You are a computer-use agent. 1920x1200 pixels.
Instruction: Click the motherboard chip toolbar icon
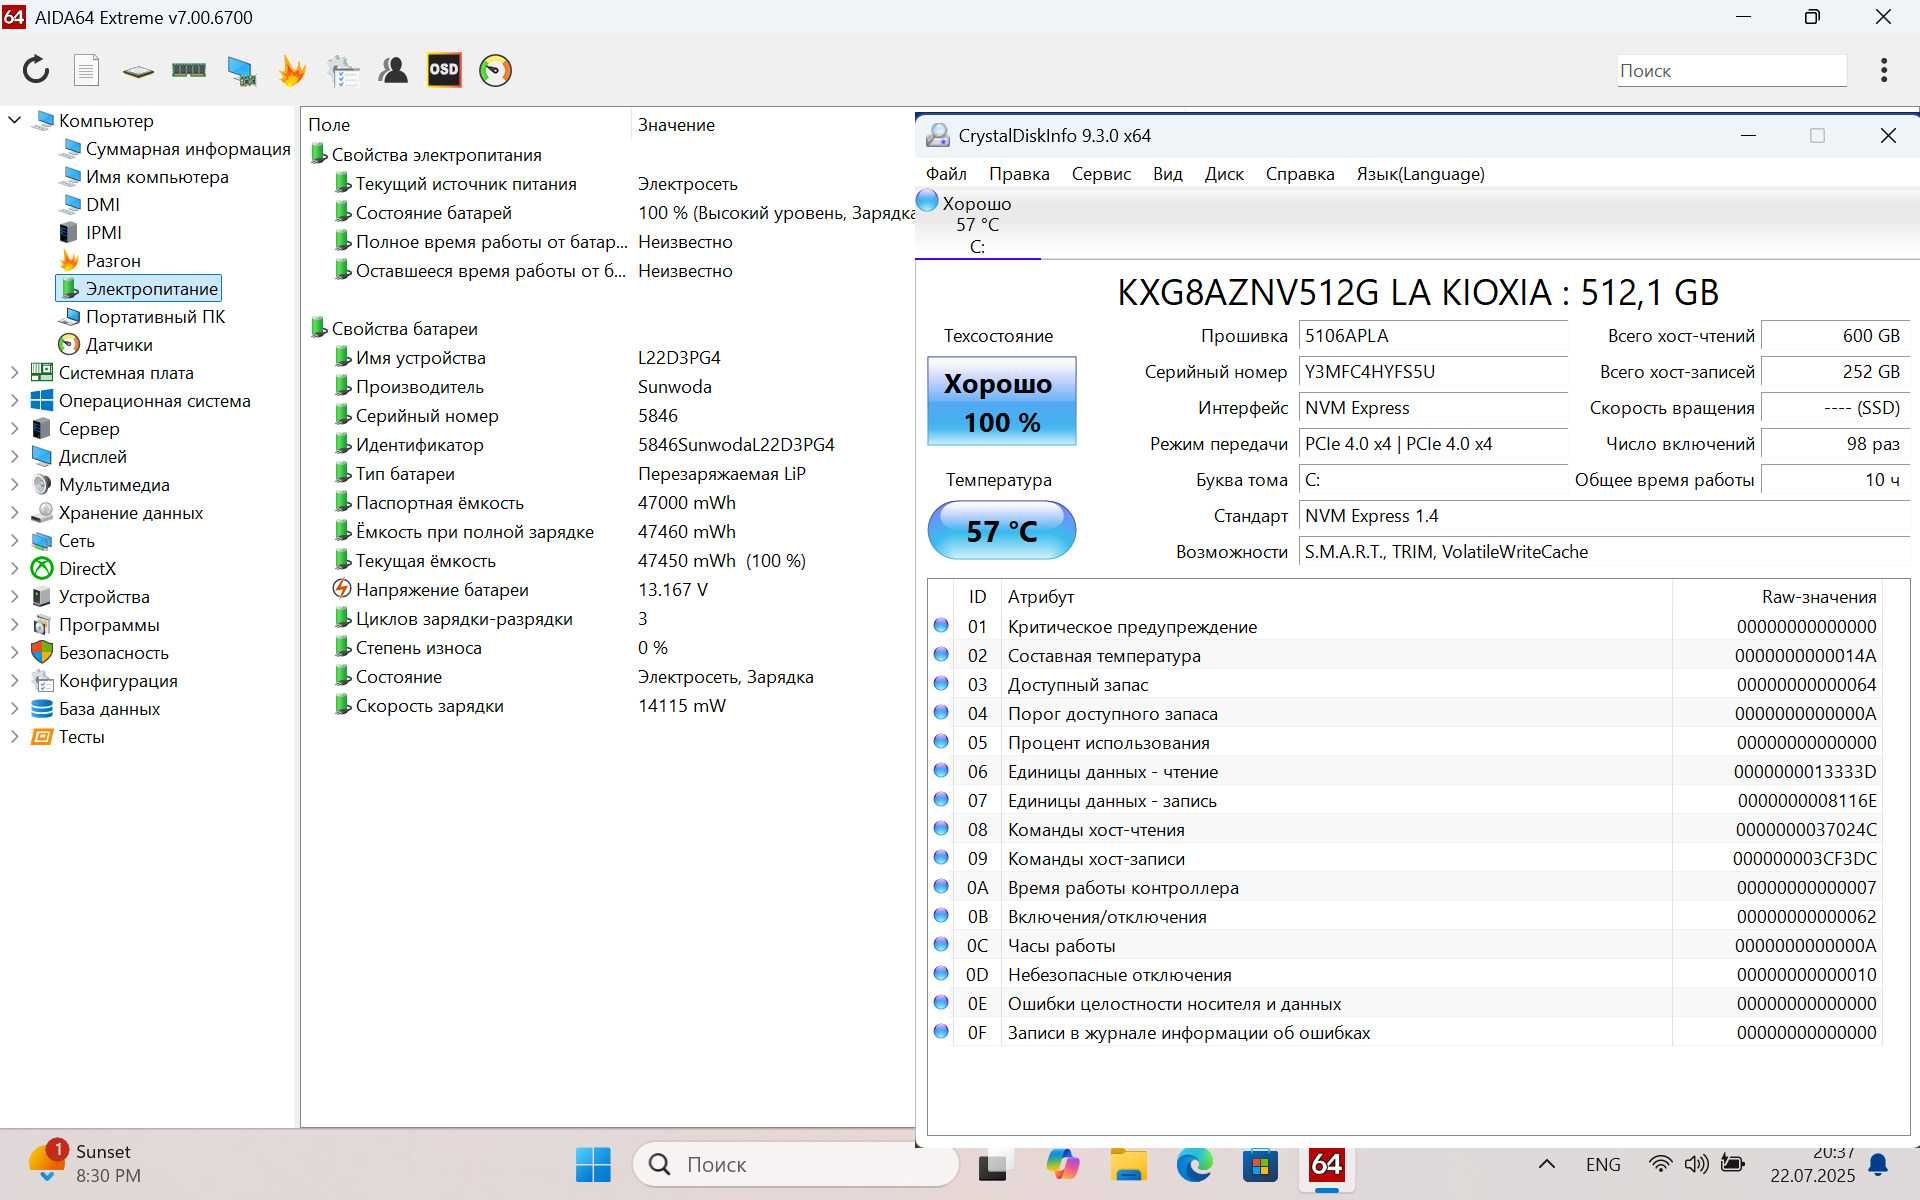point(138,71)
